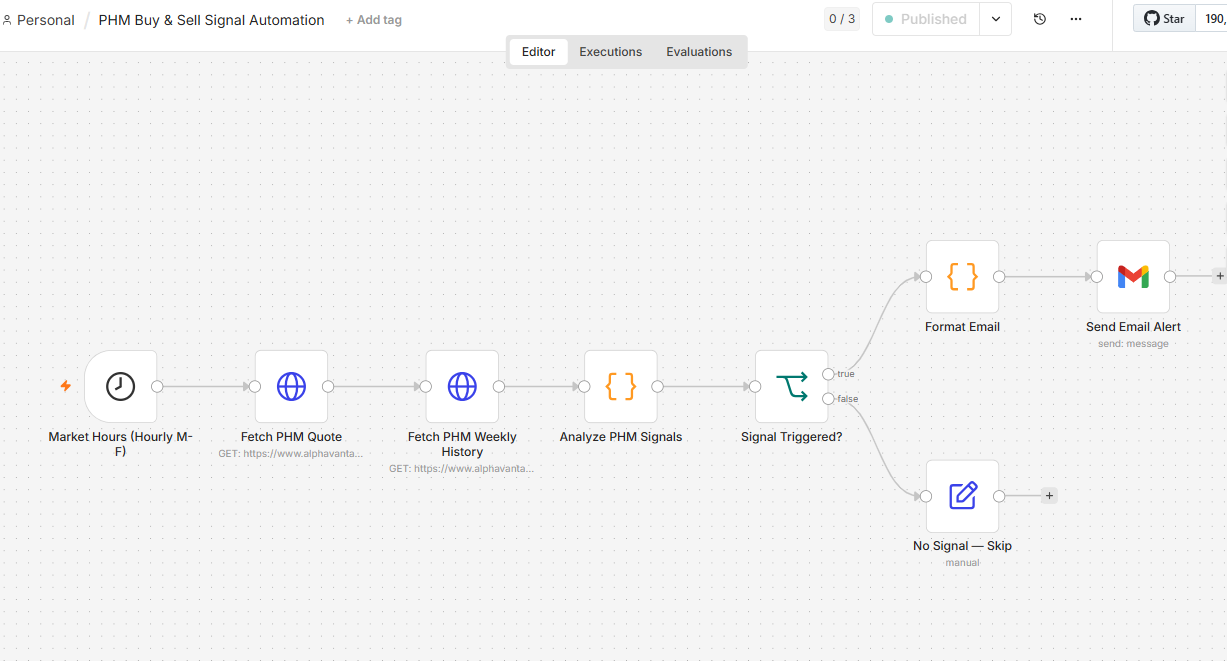Click the Send Email Alert label
Image resolution: width=1227 pixels, height=661 pixels.
click(1133, 327)
